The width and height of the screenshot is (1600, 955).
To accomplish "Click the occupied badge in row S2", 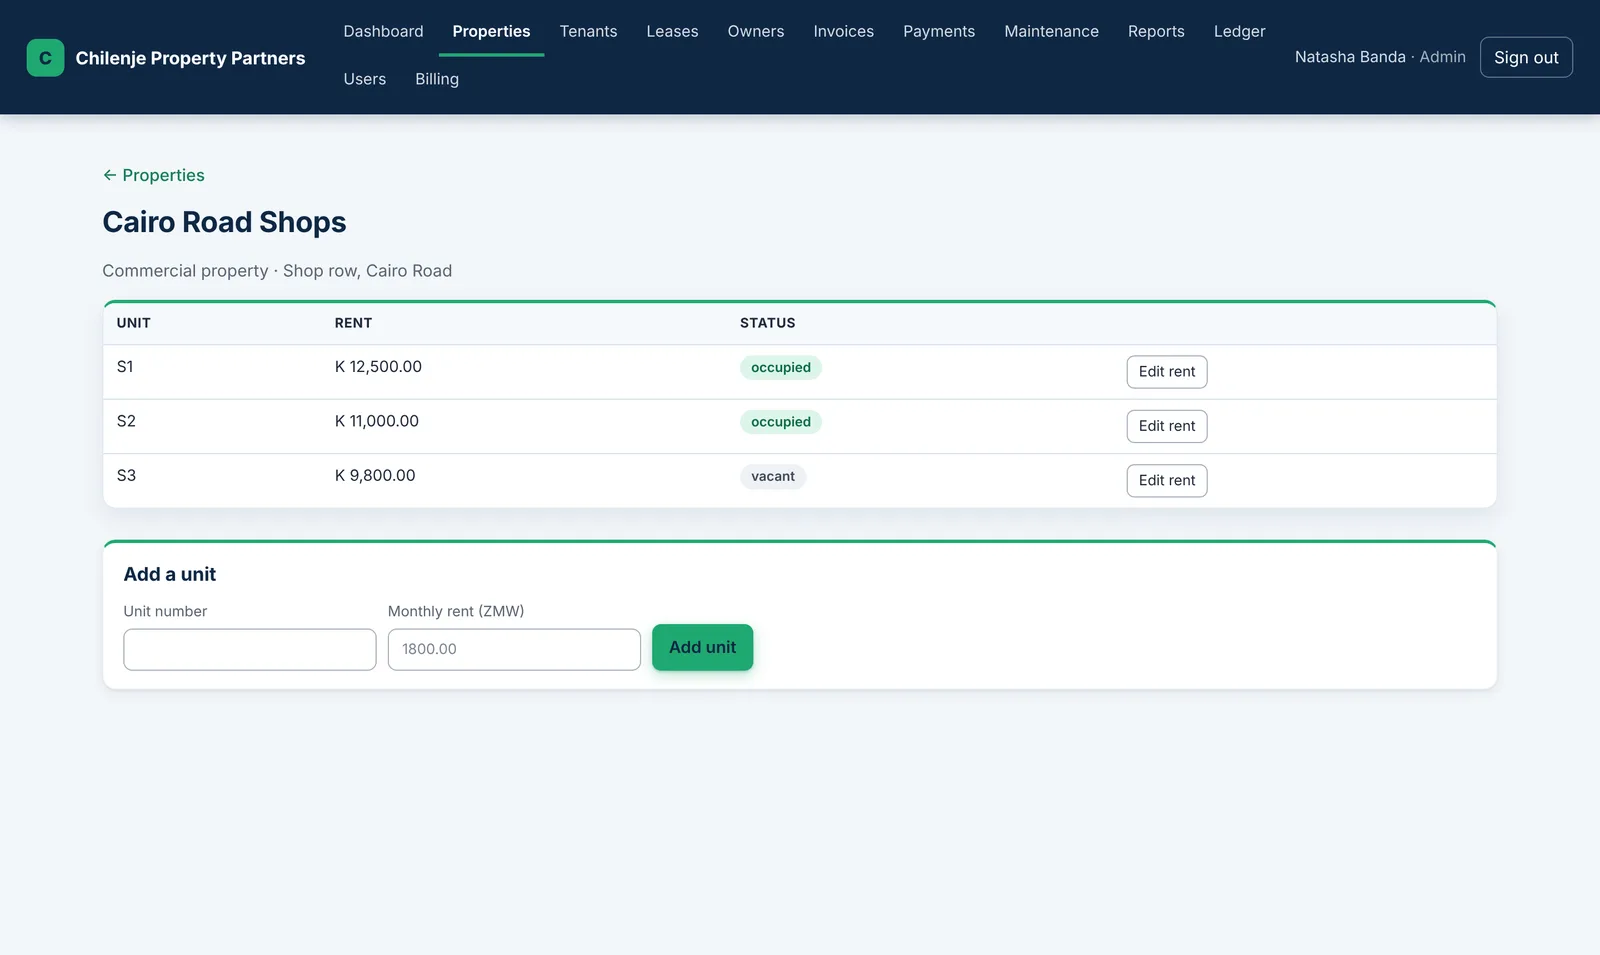I will [781, 422].
